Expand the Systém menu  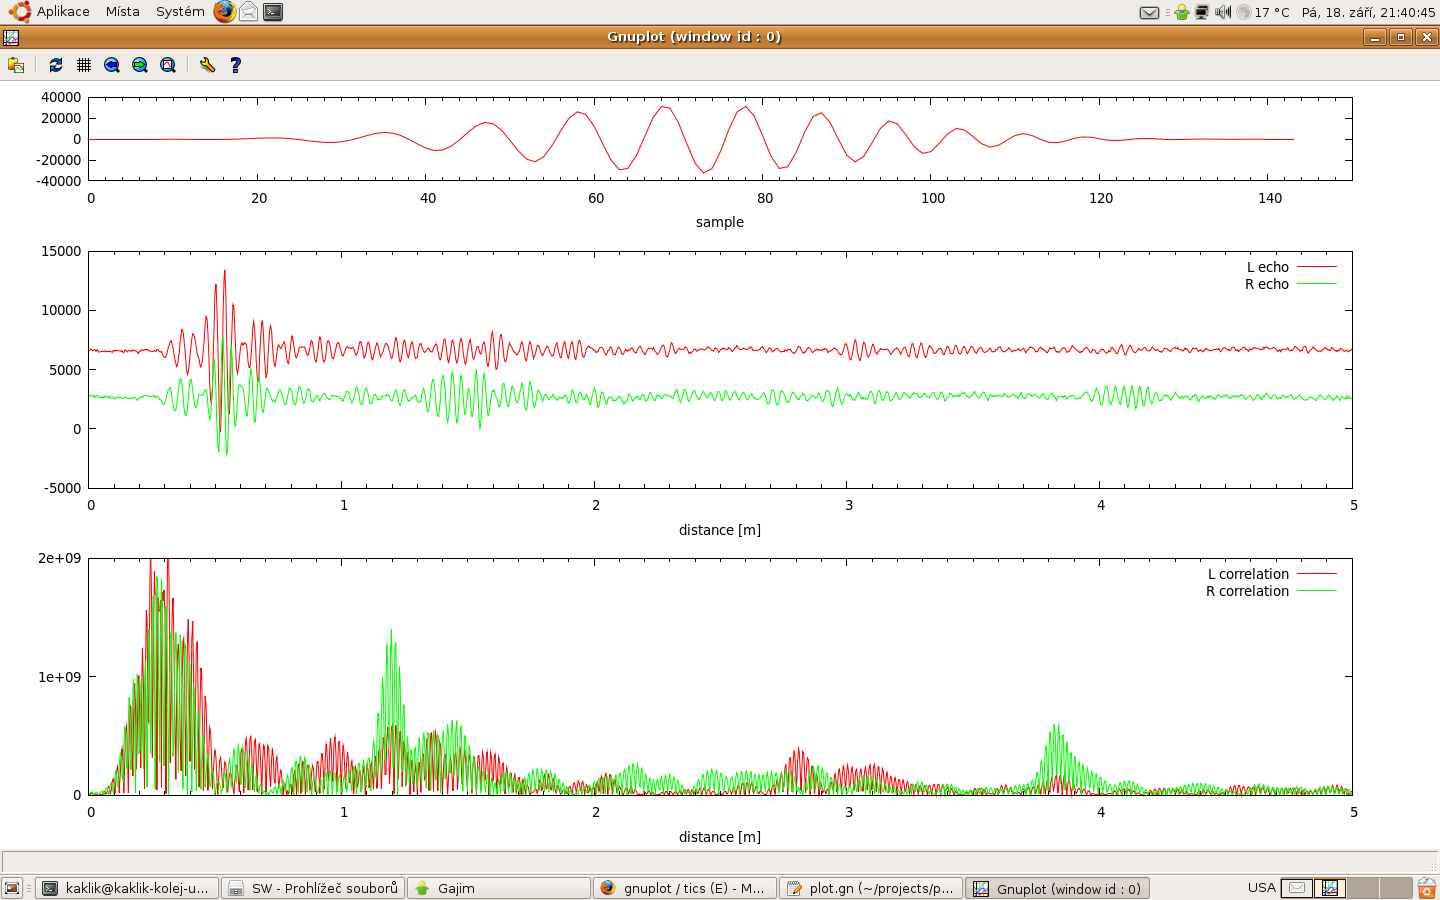click(x=180, y=12)
